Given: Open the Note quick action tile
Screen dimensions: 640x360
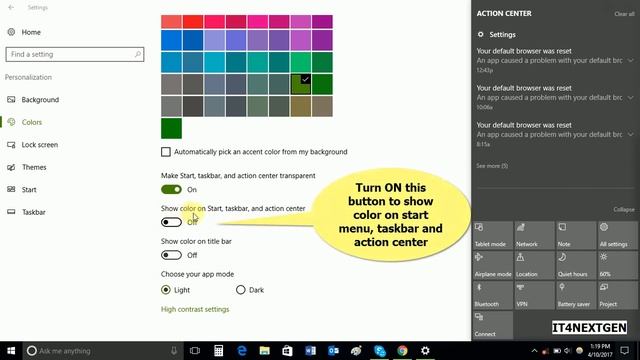Looking at the screenshot, I should point(576,236).
